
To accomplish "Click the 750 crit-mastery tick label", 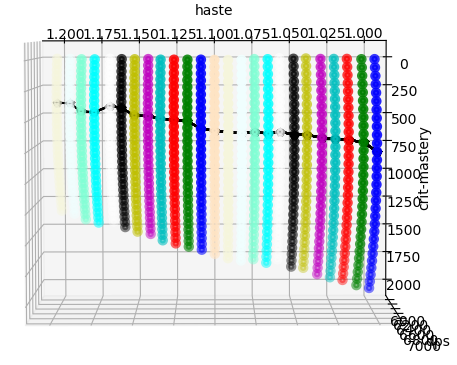I will pyautogui.click(x=404, y=147).
